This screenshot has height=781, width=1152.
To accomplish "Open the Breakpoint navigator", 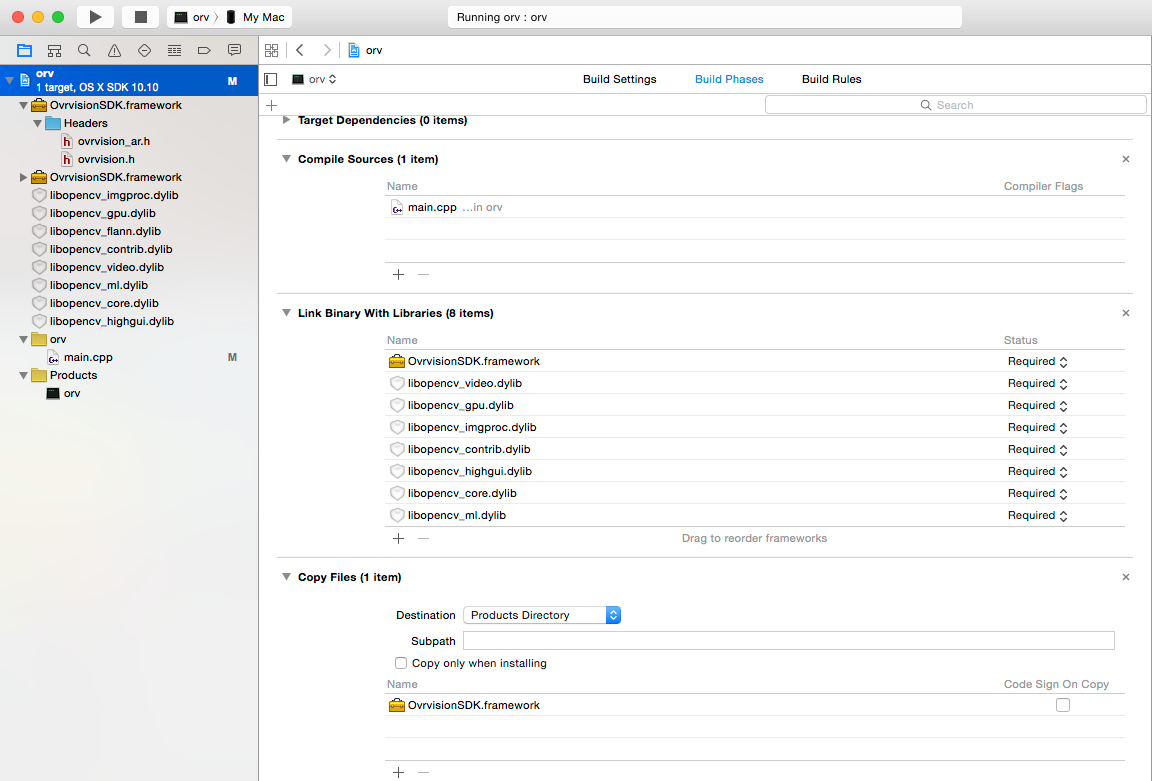I will pos(204,50).
